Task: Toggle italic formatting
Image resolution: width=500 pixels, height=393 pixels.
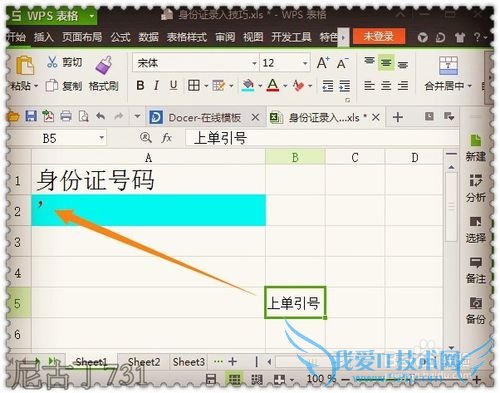Action: point(156,86)
